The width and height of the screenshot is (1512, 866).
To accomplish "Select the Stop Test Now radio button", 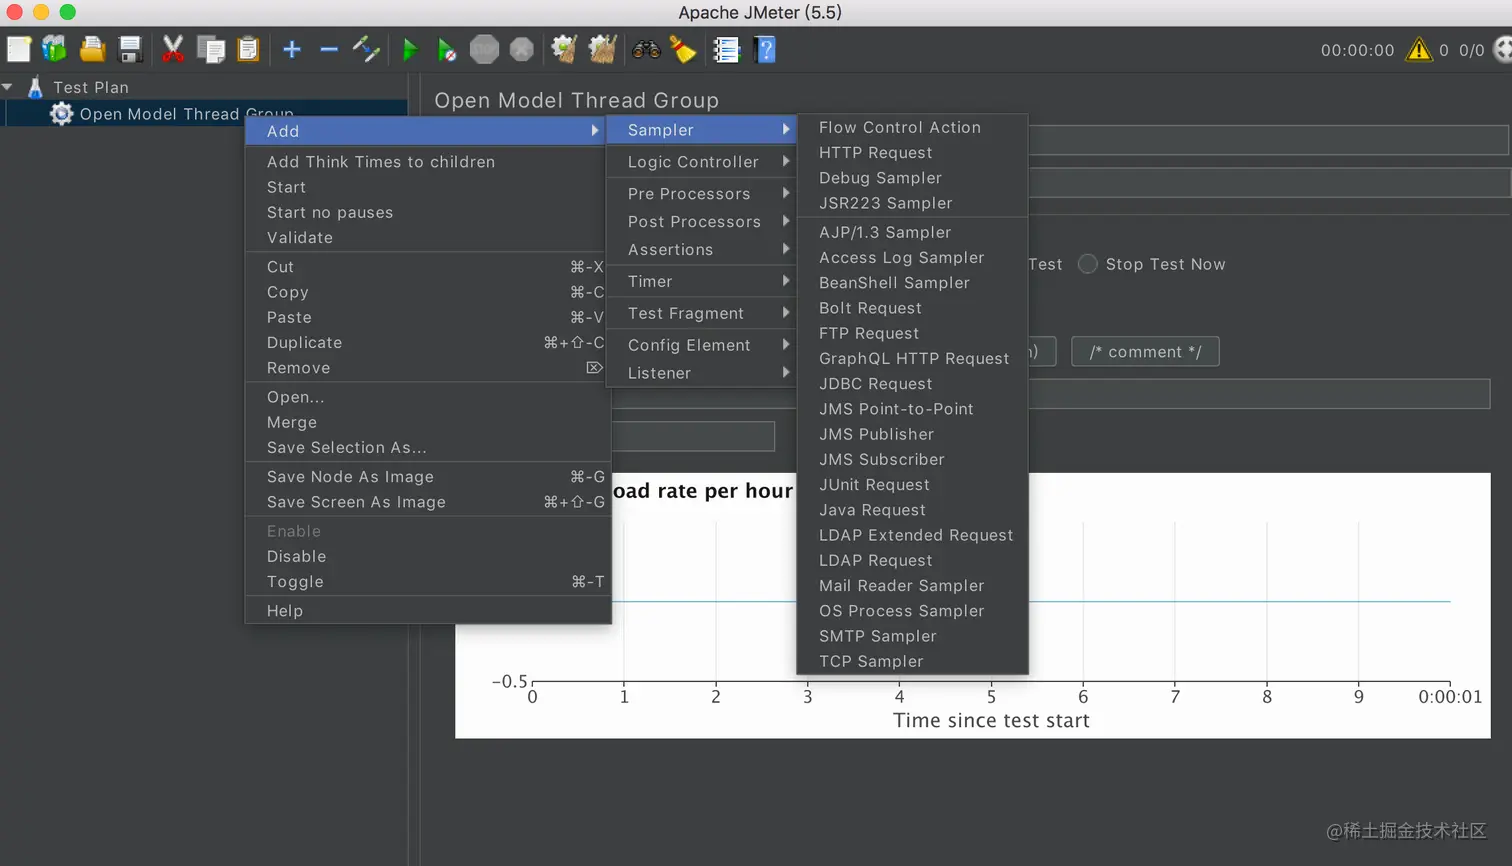I will coord(1088,264).
